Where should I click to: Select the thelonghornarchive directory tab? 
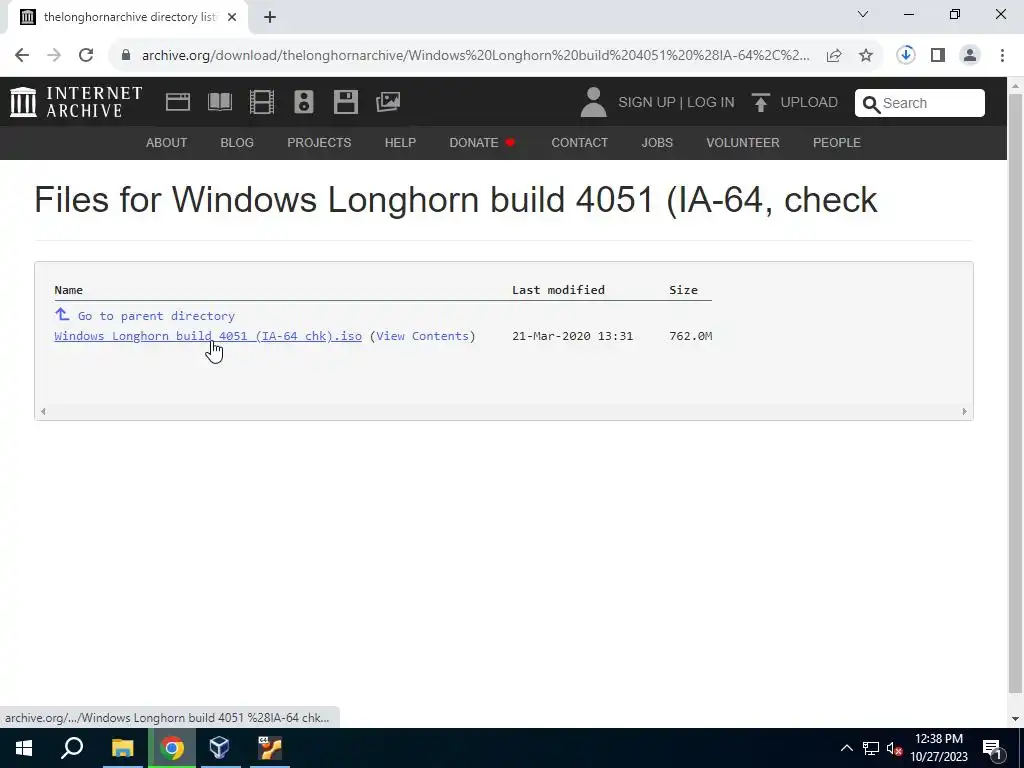[128, 17]
